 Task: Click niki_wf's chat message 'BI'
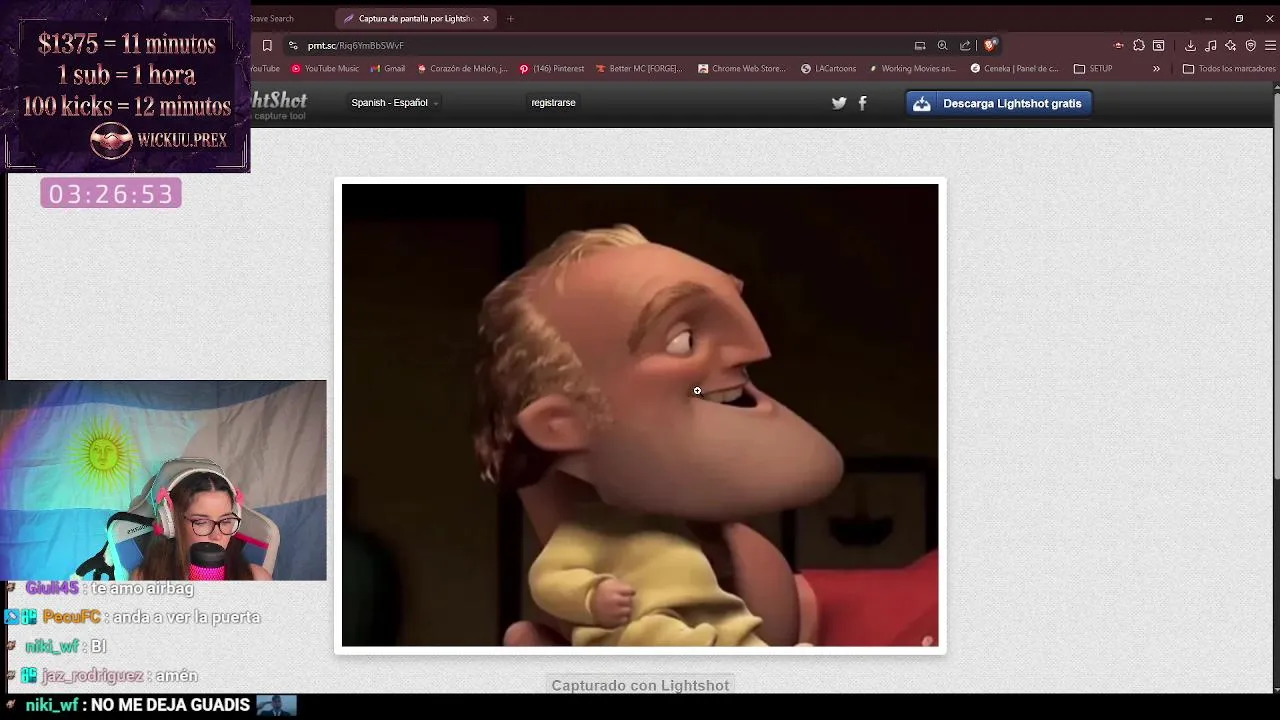pyautogui.click(x=98, y=646)
